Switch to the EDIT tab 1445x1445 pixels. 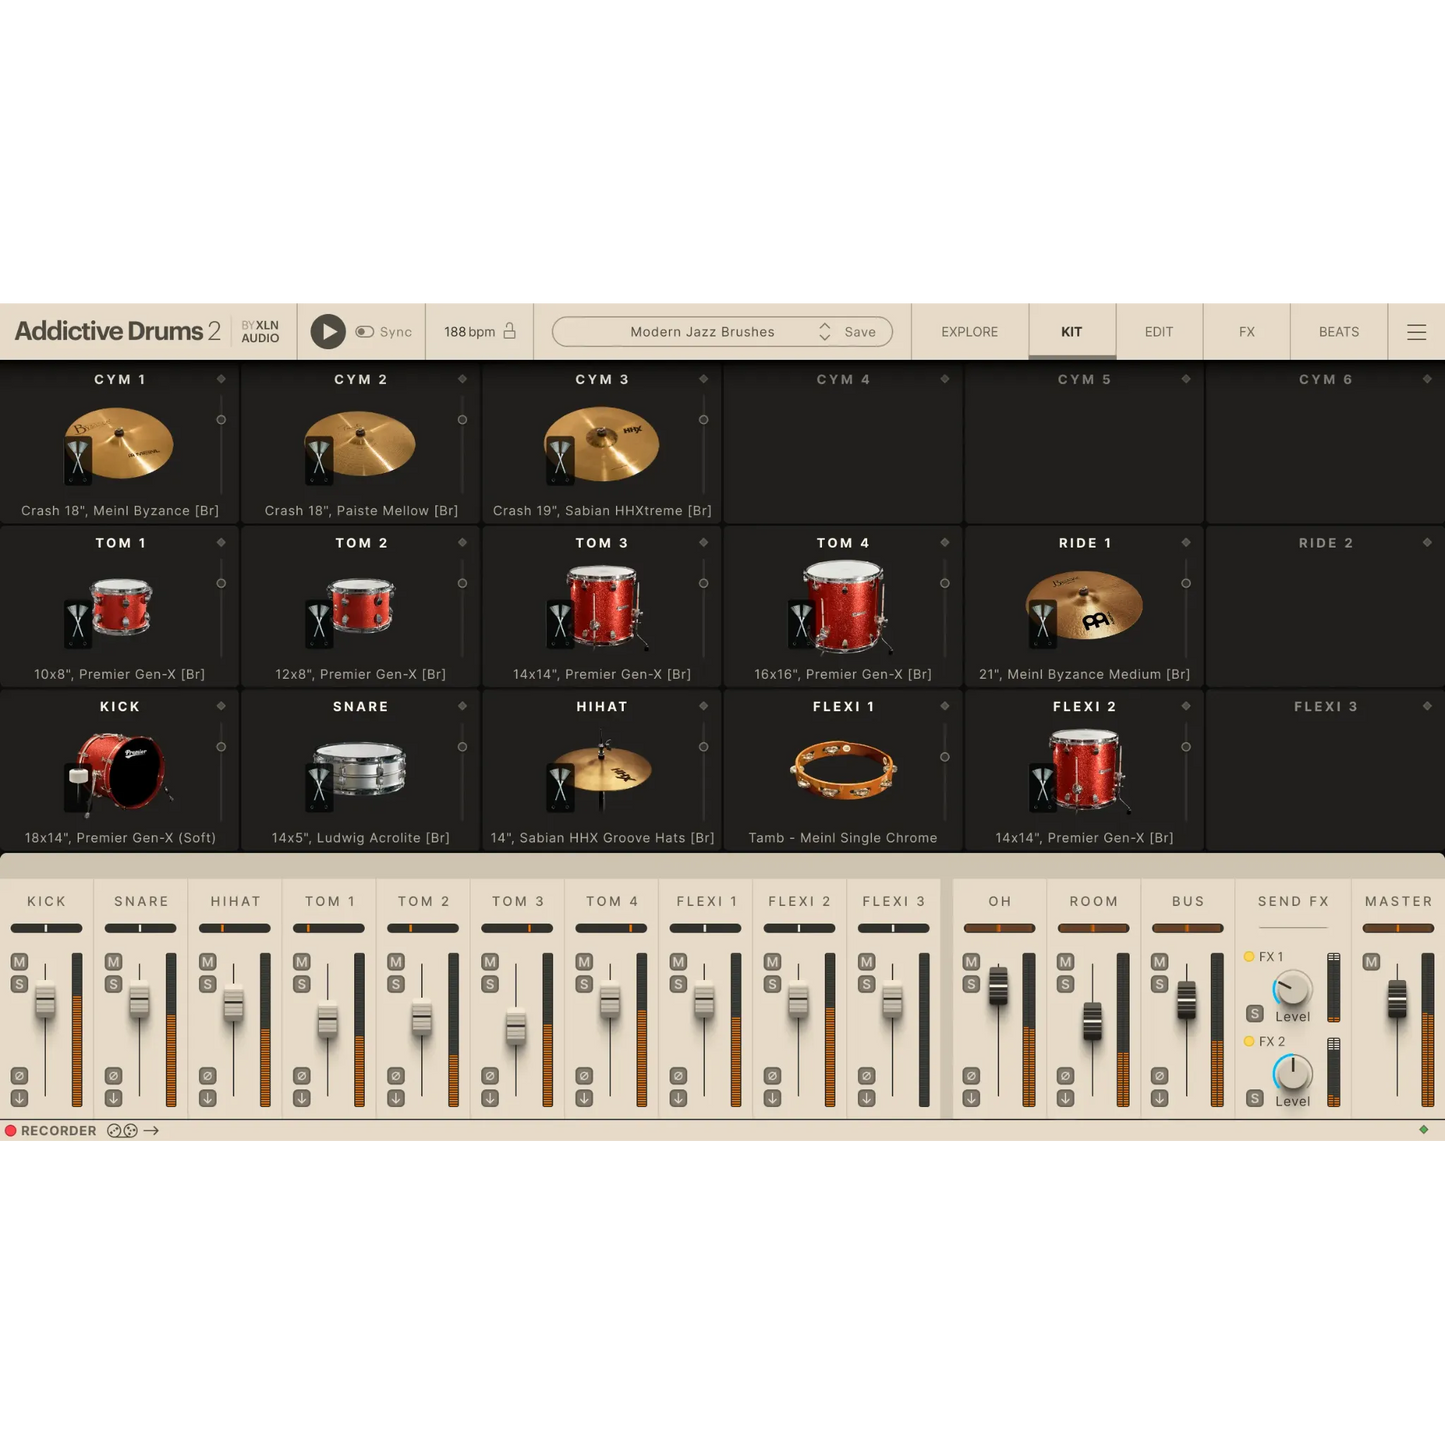[x=1158, y=331]
